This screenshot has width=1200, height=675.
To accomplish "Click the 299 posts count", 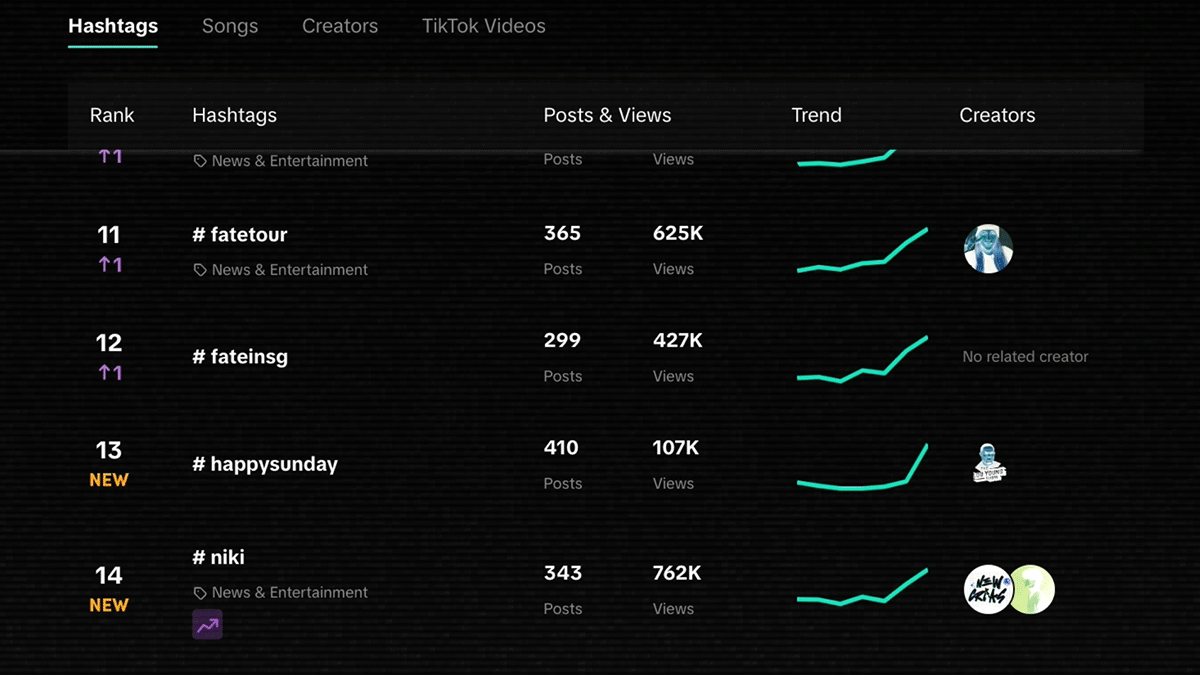I will click(x=562, y=340).
